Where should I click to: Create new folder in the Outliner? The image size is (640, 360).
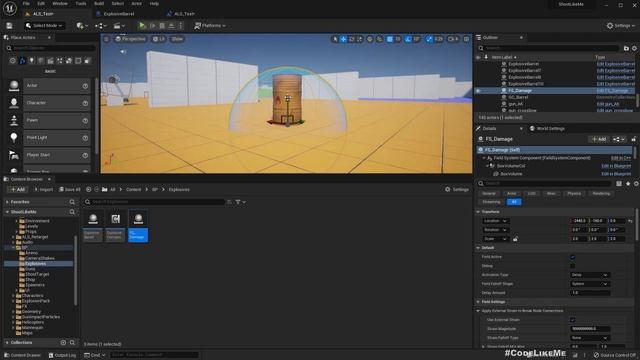[627, 48]
